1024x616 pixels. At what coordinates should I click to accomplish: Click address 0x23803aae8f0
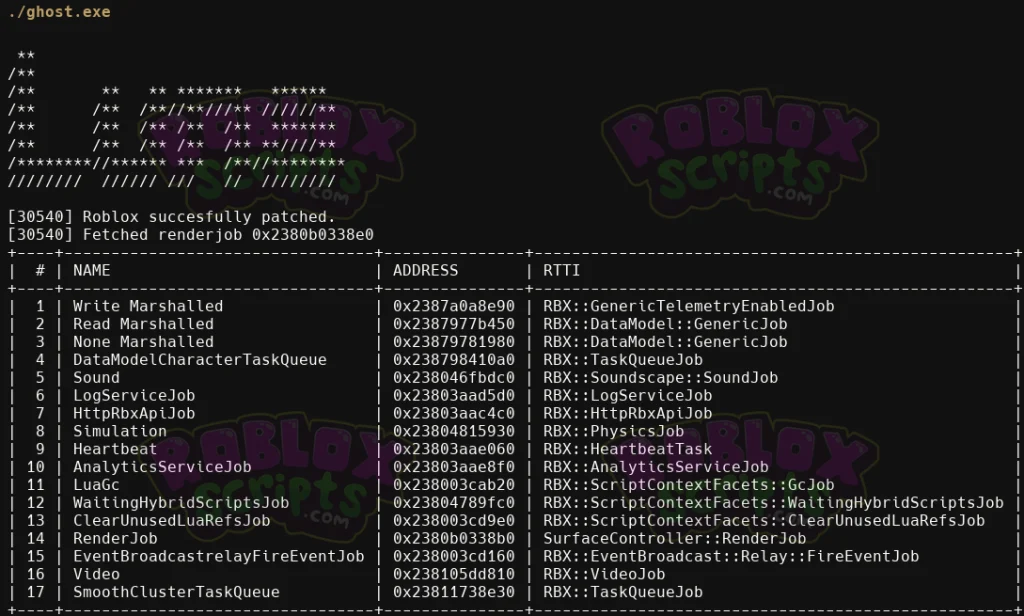tap(453, 467)
